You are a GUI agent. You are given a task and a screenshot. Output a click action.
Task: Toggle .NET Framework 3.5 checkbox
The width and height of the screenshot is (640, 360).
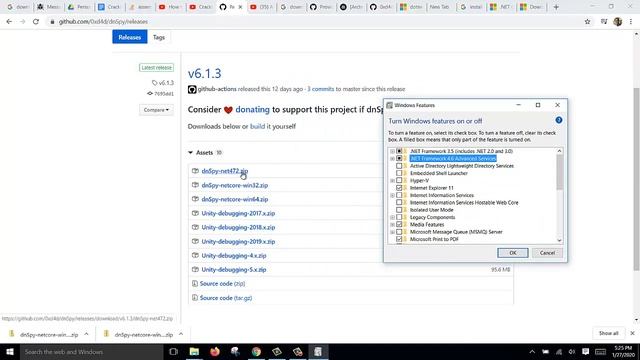[399, 151]
